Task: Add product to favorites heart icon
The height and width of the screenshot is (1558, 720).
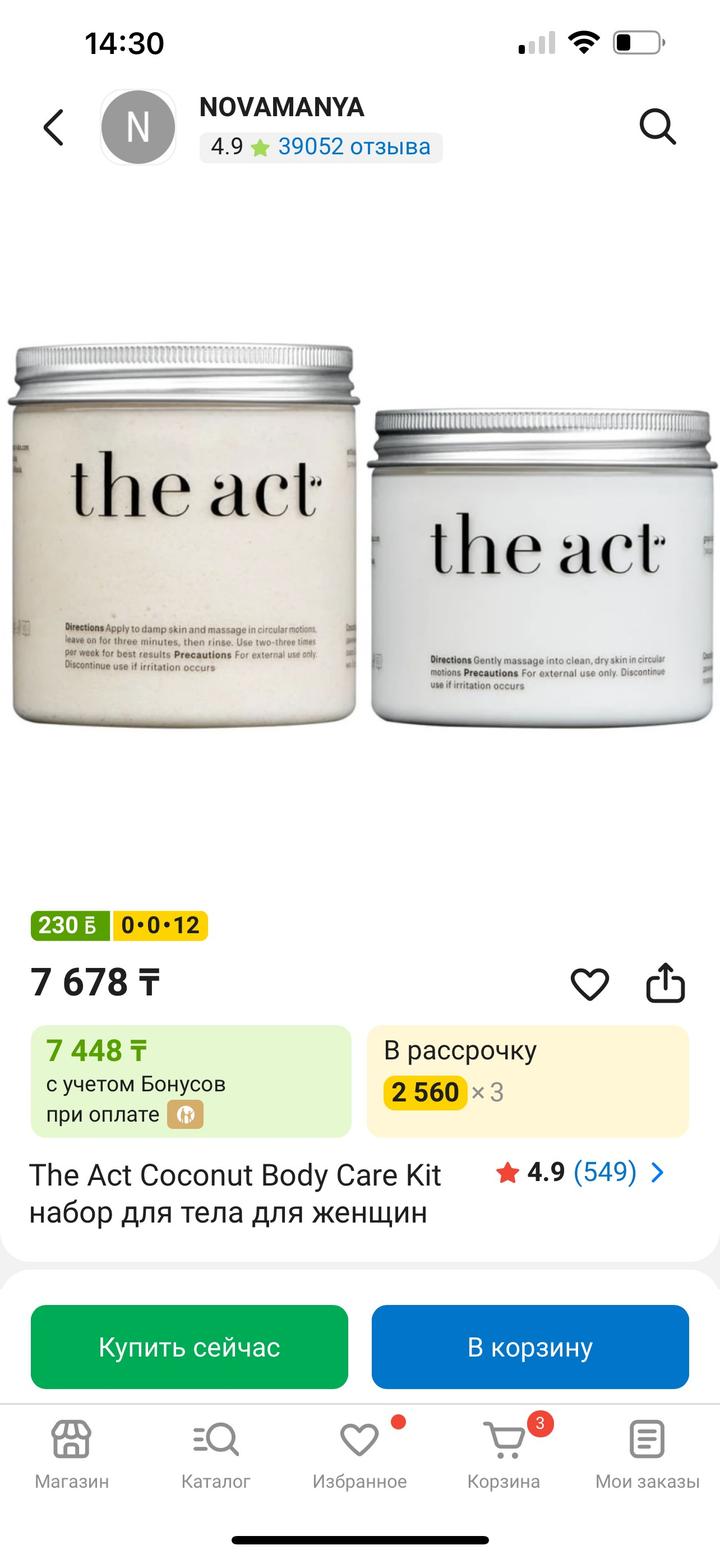Action: coord(590,984)
